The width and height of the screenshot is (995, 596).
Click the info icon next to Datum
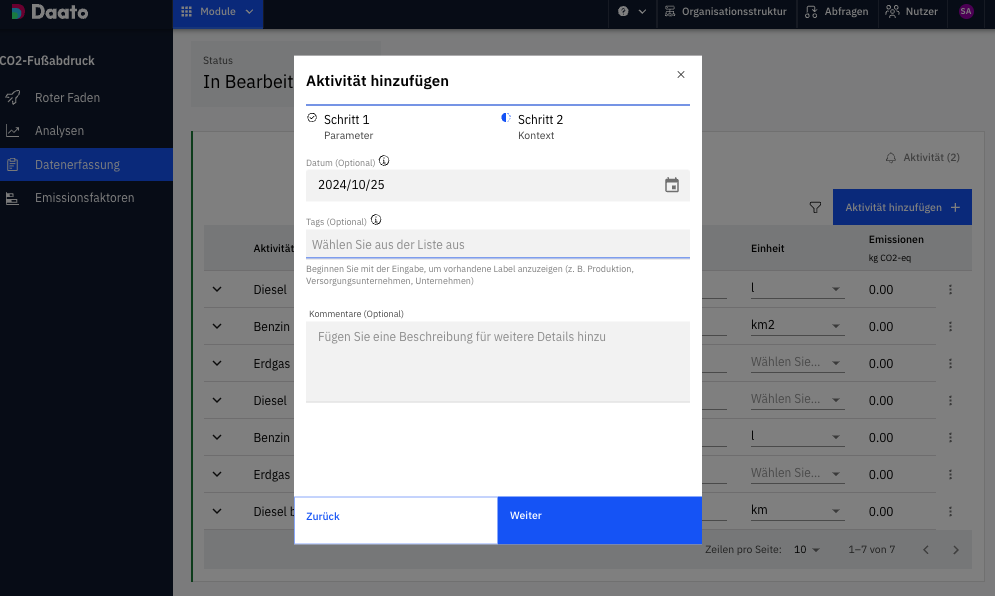pyautogui.click(x=384, y=161)
